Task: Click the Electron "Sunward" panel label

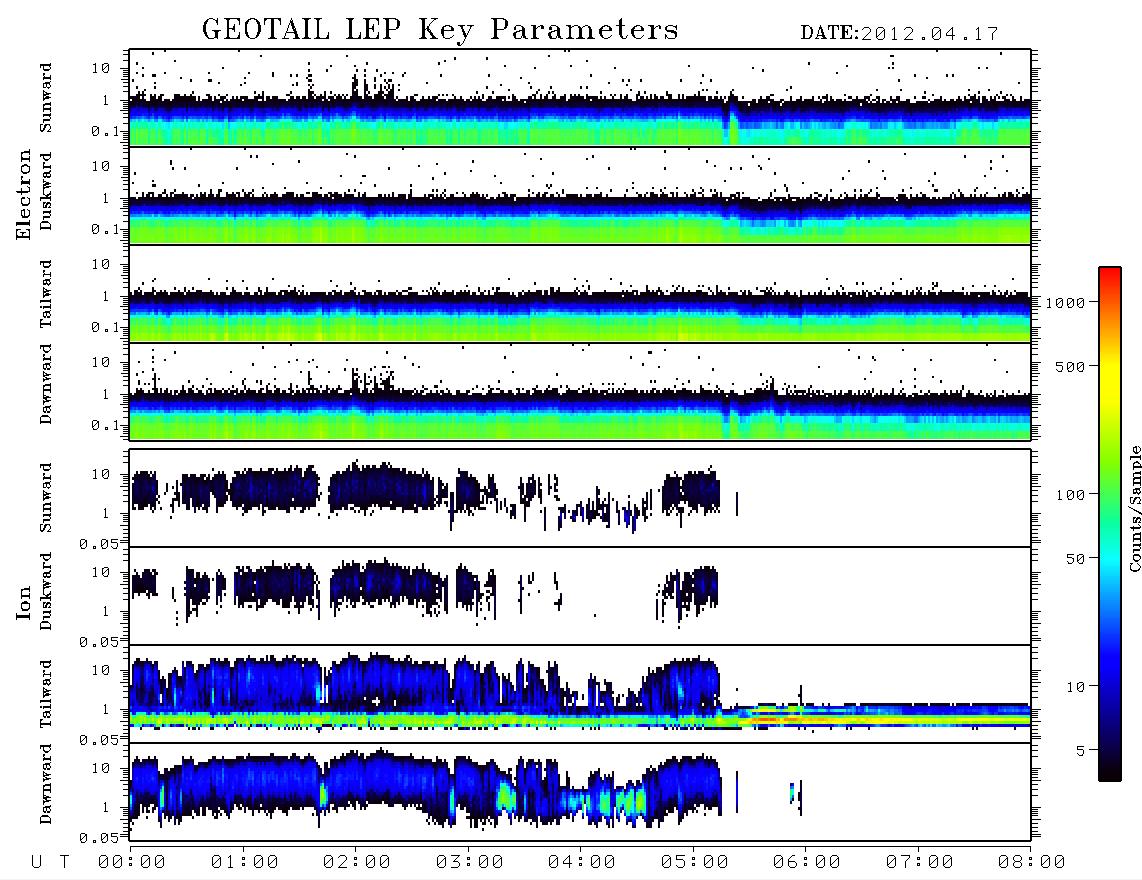Action: point(46,98)
